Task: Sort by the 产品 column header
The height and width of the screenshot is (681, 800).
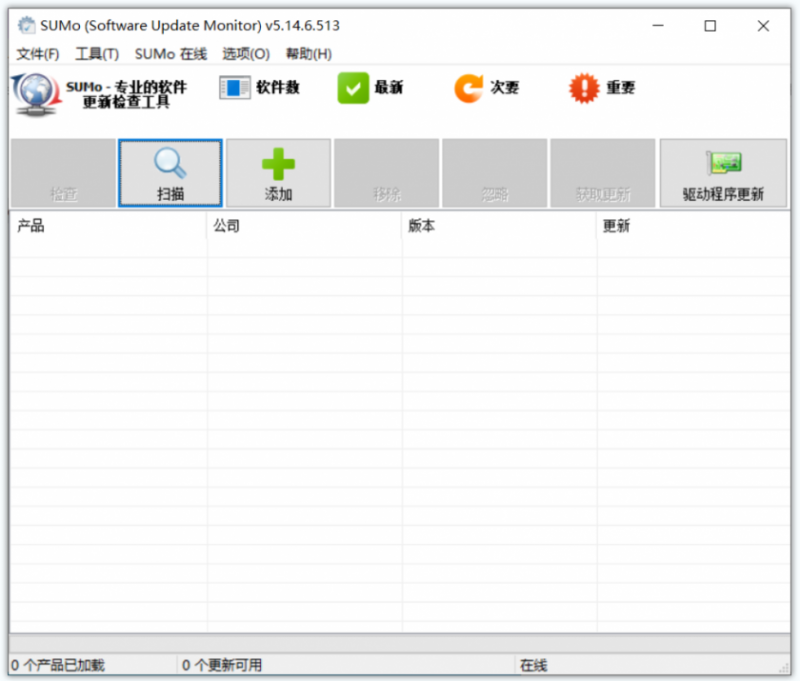Action: 108,225
